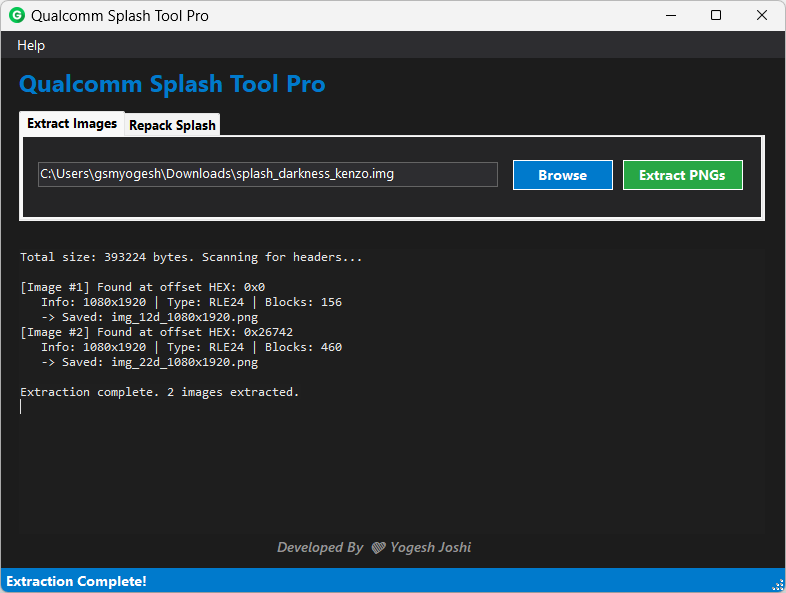This screenshot has height=593, width=786.
Task: Click the 'Extraction Complete!' status bar message
Action: pyautogui.click(x=77, y=581)
